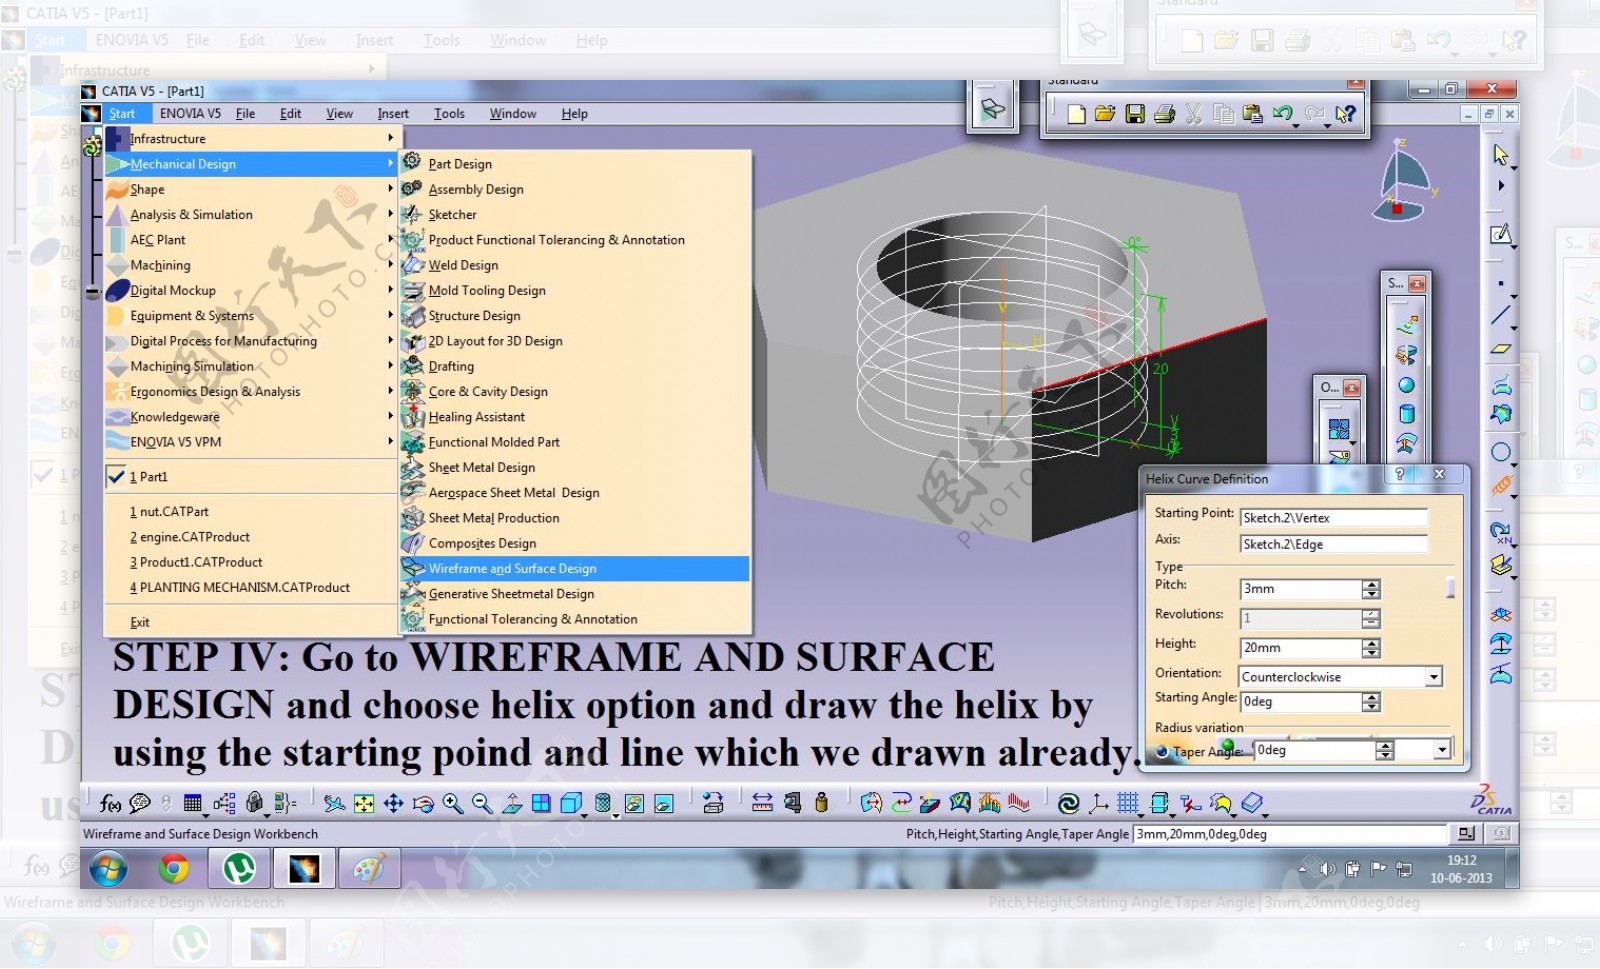The height and width of the screenshot is (969, 1600).
Task: Increase Pitch value with up spinner
Action: (x=1371, y=585)
